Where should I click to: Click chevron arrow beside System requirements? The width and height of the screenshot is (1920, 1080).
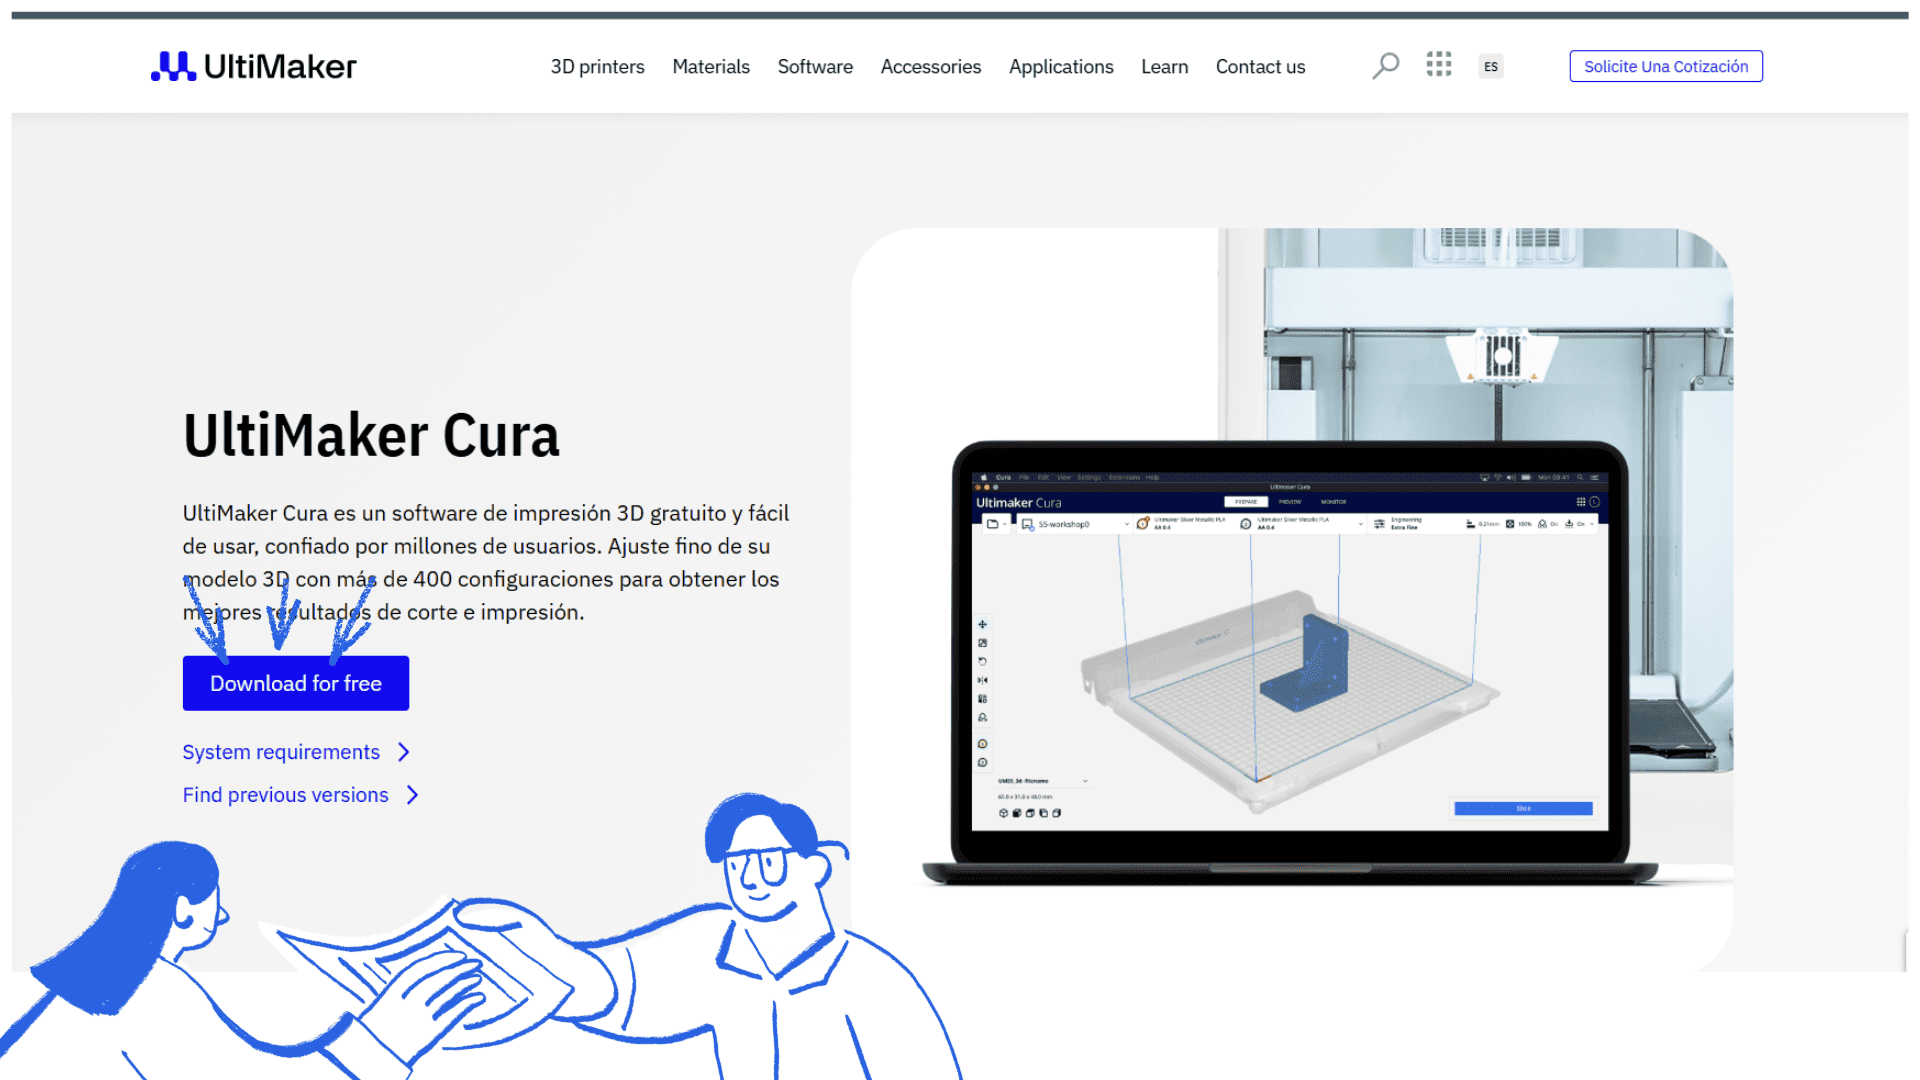[404, 752]
